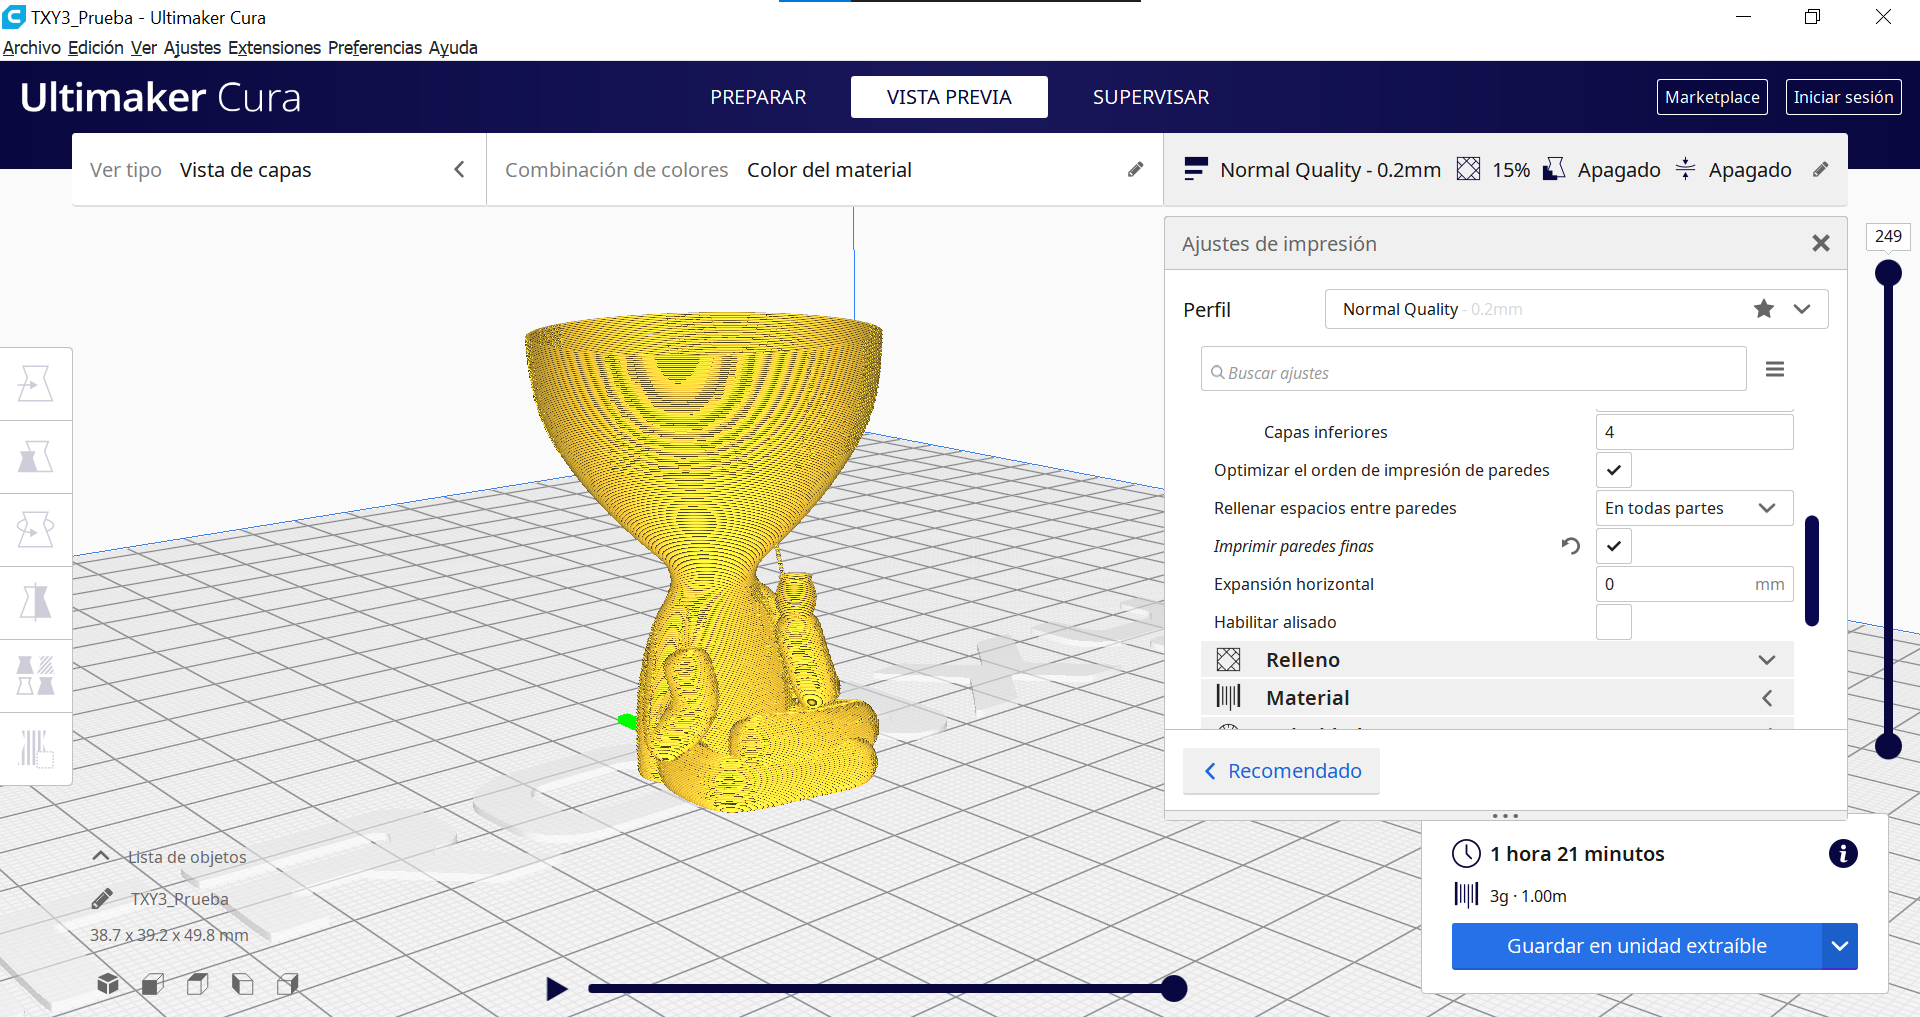Open the Support Blocker tool
The image size is (1920, 1017).
[x=36, y=749]
